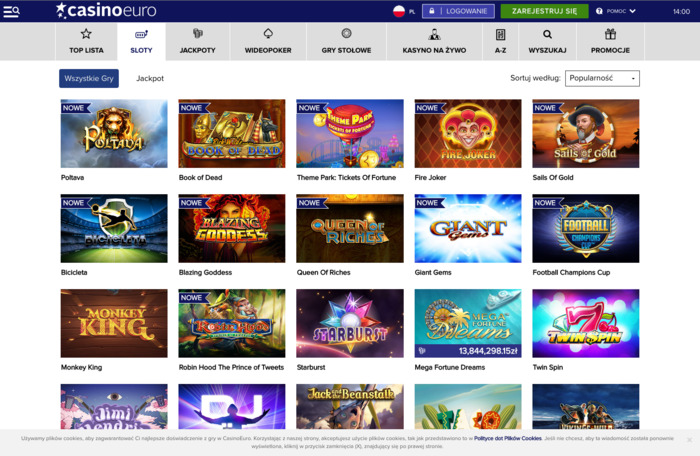Select the Polish flag language icon
The image size is (700, 456).
(399, 11)
